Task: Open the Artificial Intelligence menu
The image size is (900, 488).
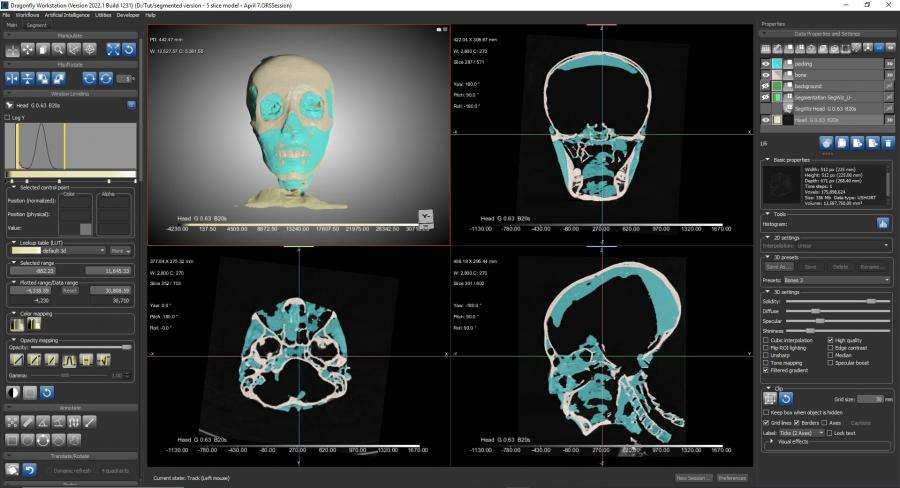Action: (67, 16)
